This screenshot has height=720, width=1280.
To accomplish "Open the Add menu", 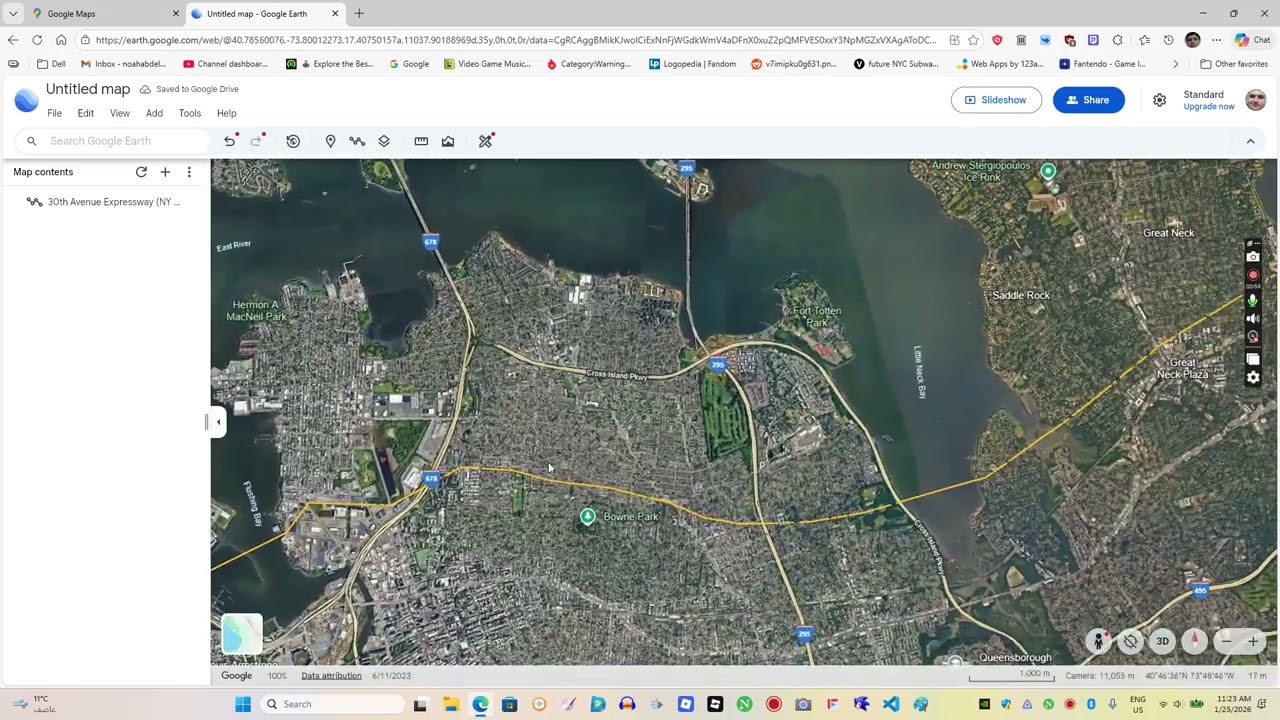I will point(154,113).
